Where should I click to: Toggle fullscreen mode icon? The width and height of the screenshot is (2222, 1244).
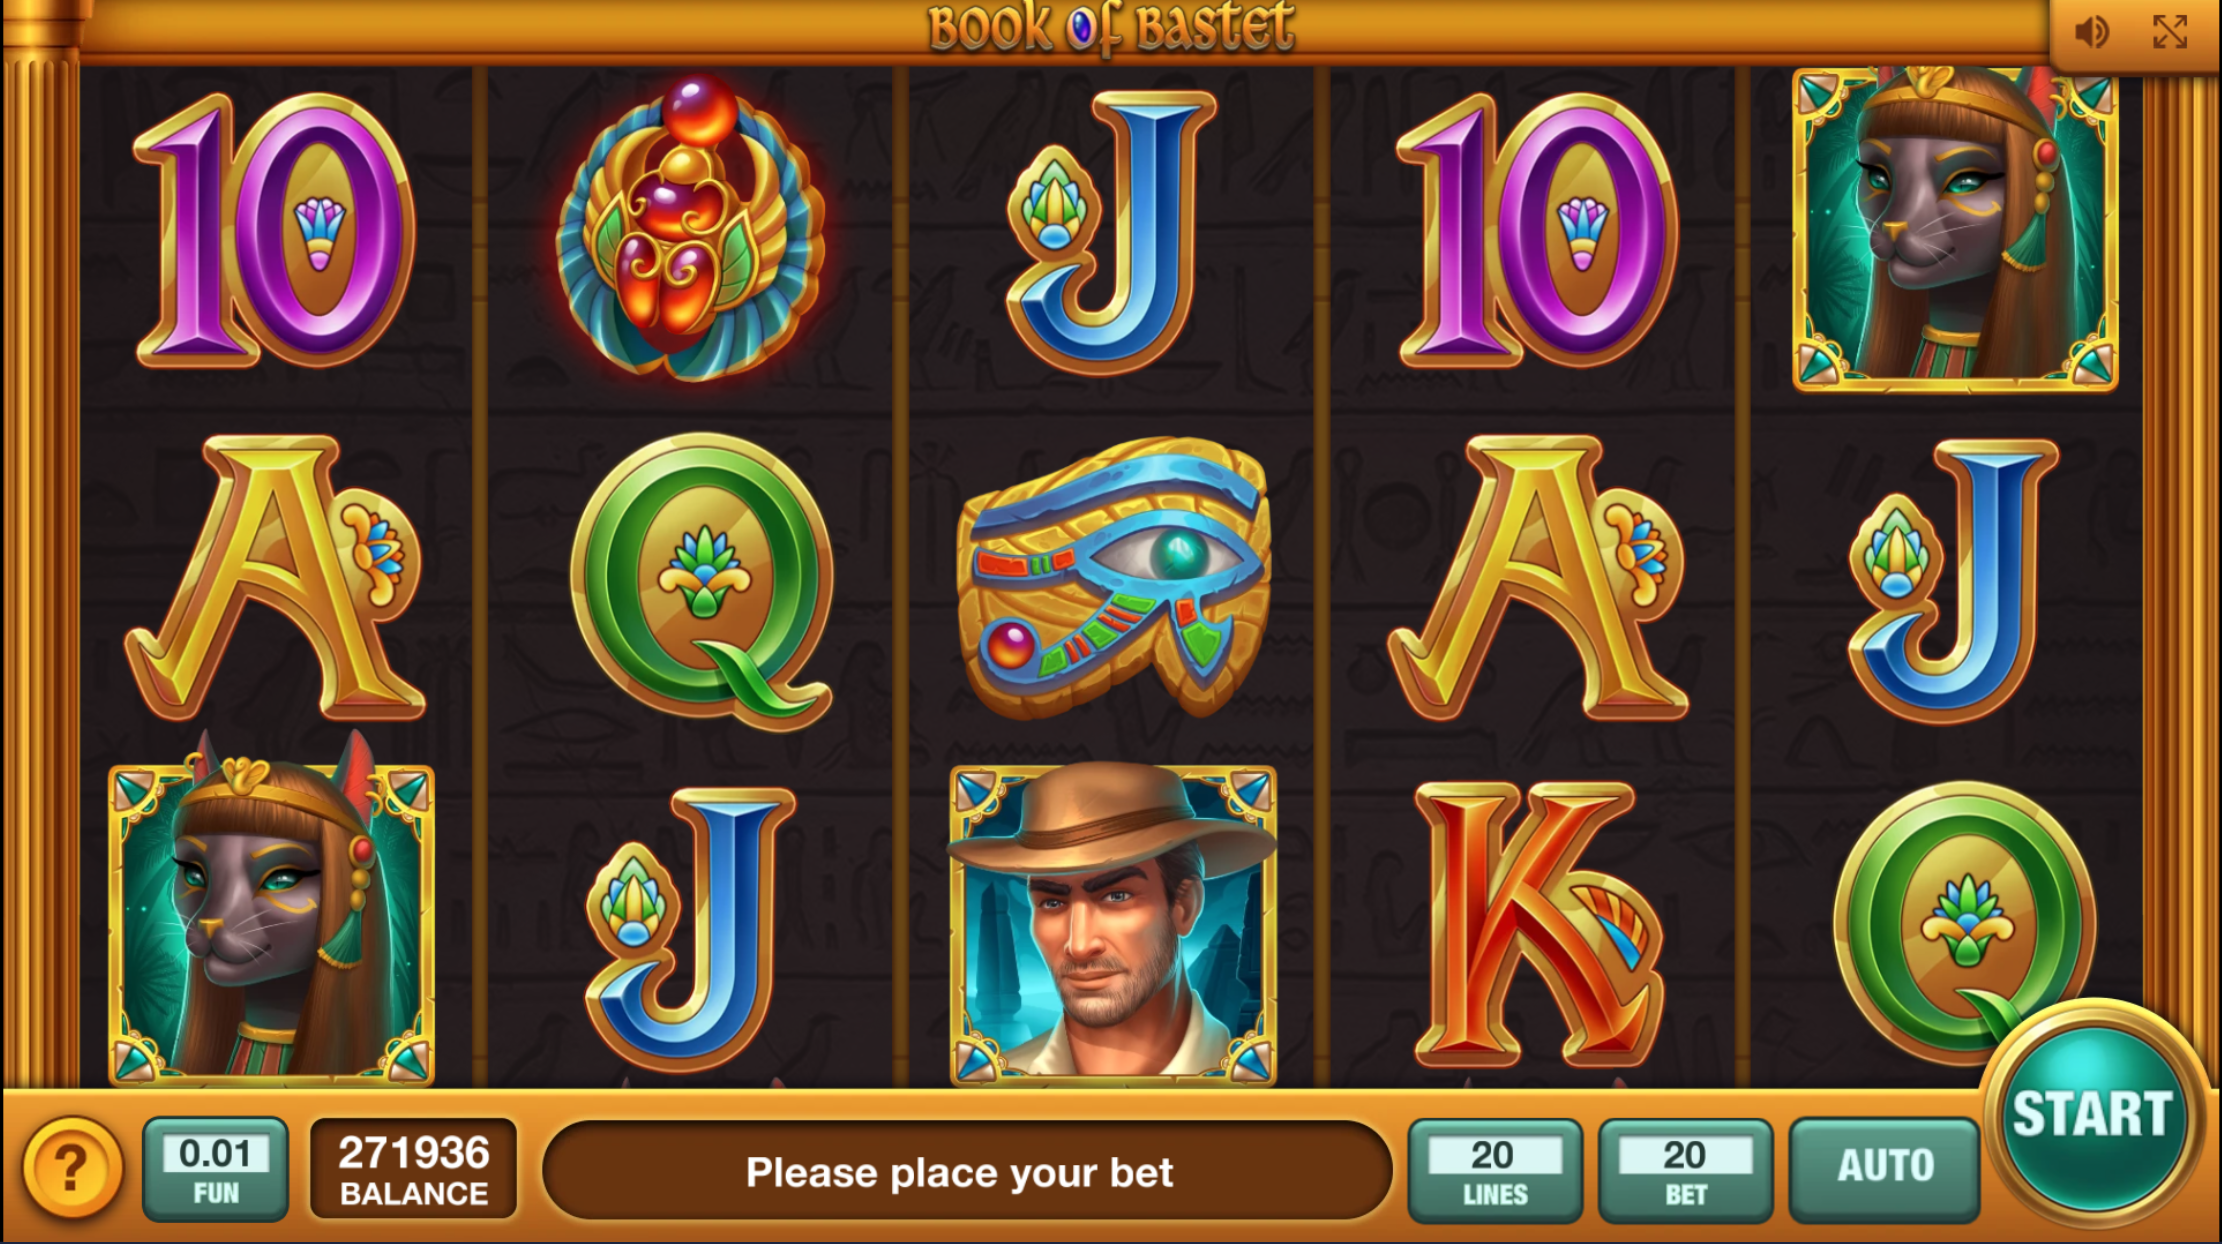[x=2170, y=32]
